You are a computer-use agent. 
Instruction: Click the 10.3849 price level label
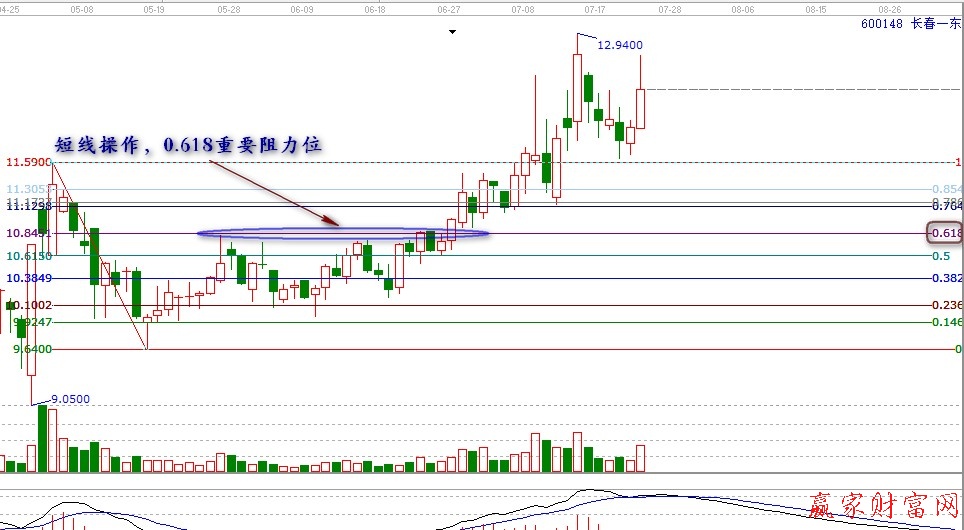[29, 278]
